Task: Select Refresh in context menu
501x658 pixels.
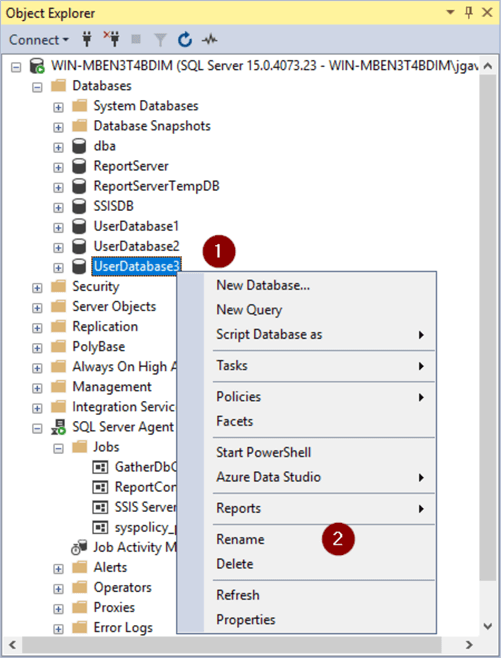Action: 320,595
